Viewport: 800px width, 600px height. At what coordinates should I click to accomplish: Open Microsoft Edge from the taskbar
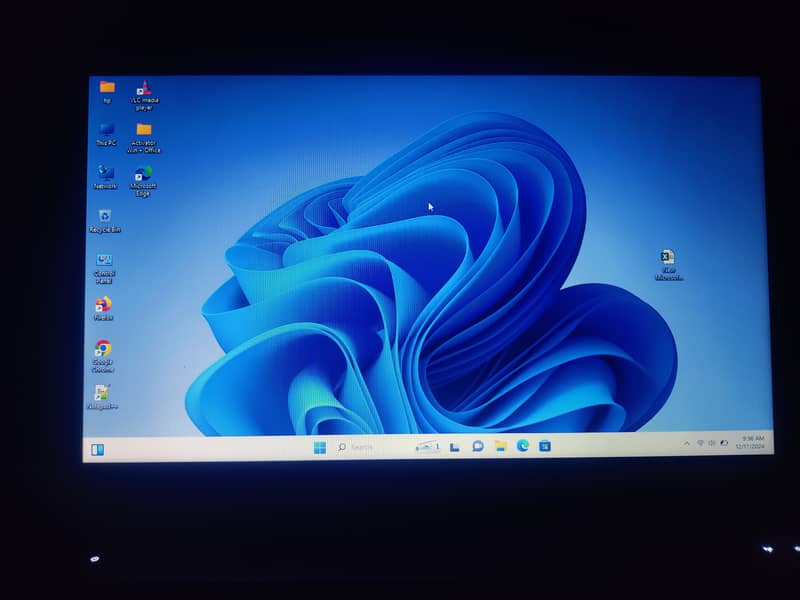tap(522, 446)
